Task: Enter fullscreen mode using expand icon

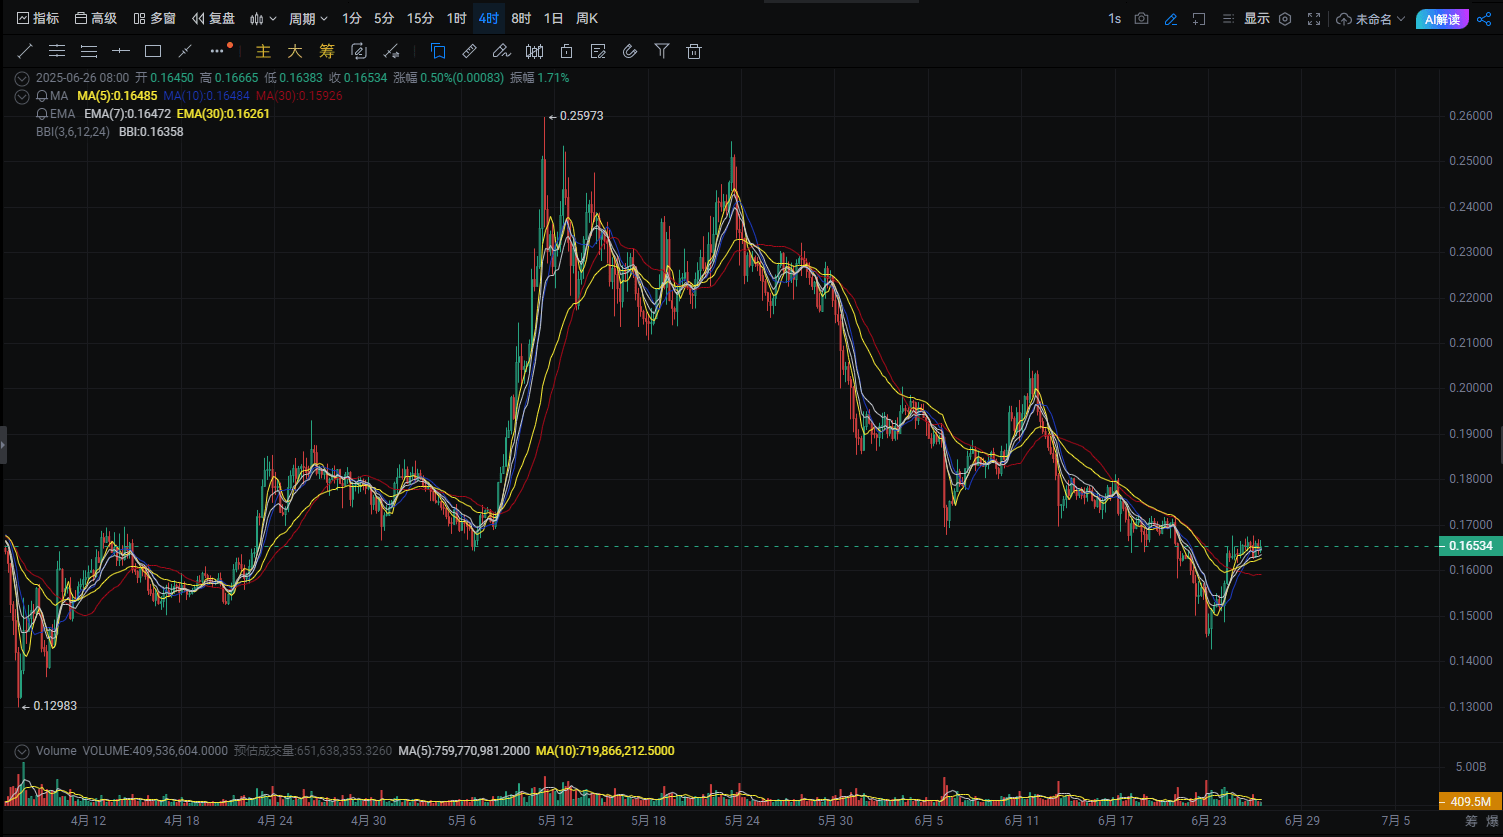Action: click(x=1314, y=19)
